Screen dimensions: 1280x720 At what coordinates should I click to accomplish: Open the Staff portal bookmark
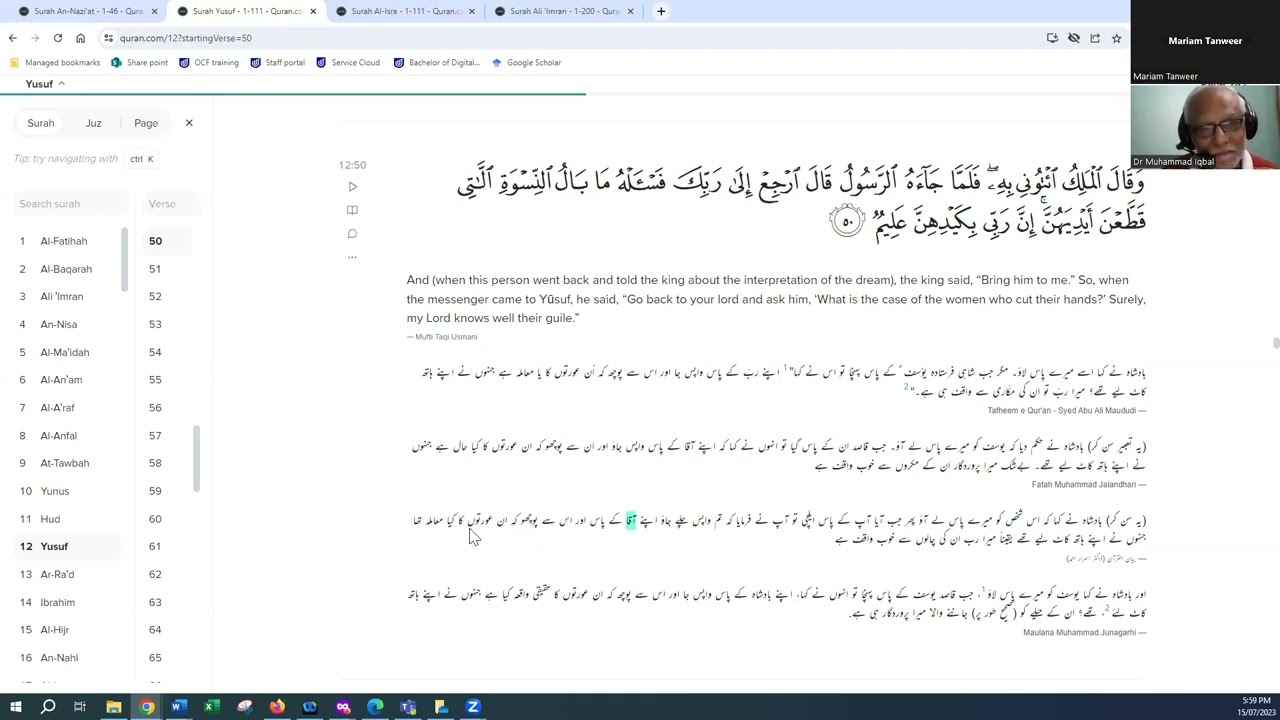click(277, 62)
